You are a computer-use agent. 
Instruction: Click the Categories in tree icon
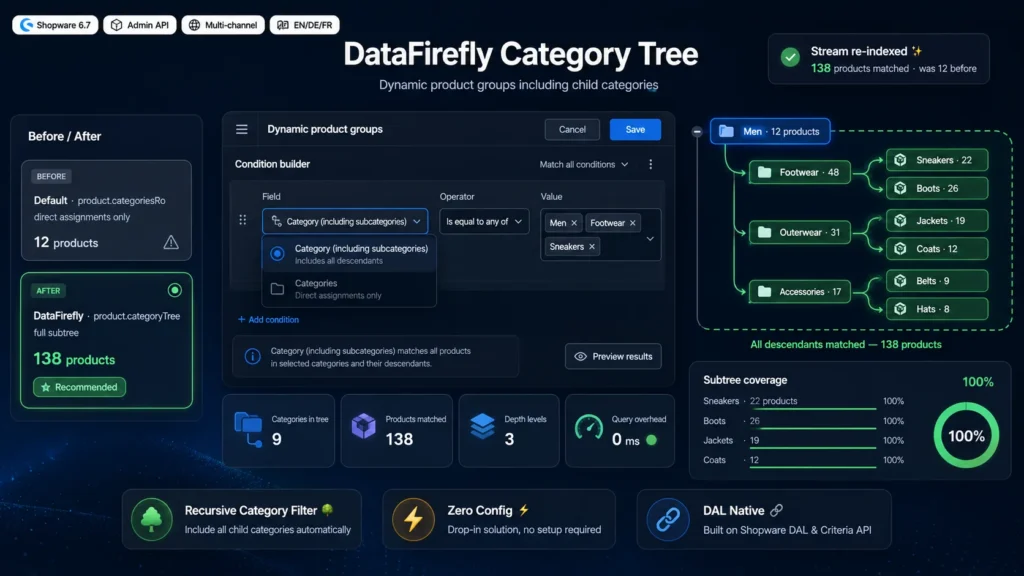(249, 430)
